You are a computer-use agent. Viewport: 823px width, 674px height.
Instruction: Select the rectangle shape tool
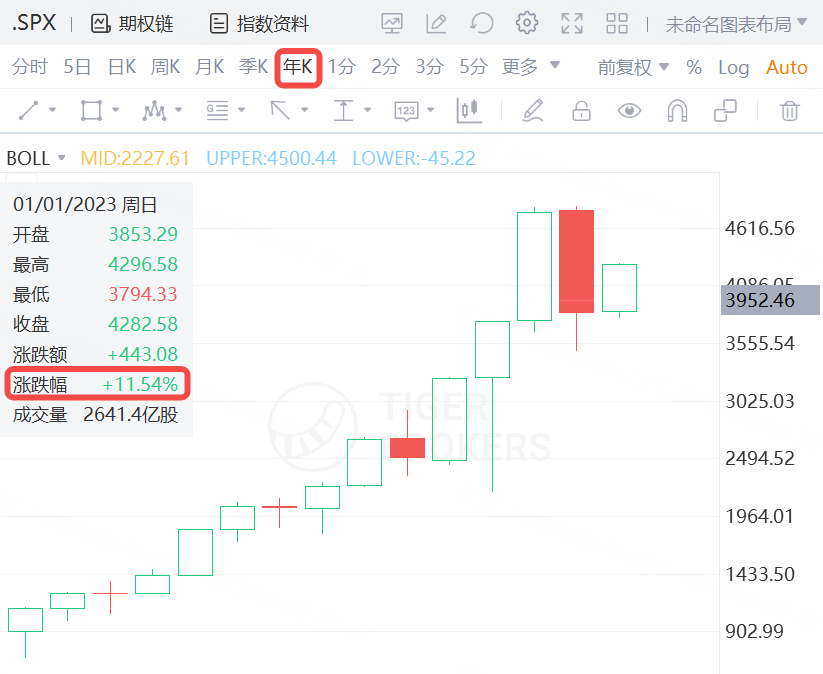pos(91,110)
